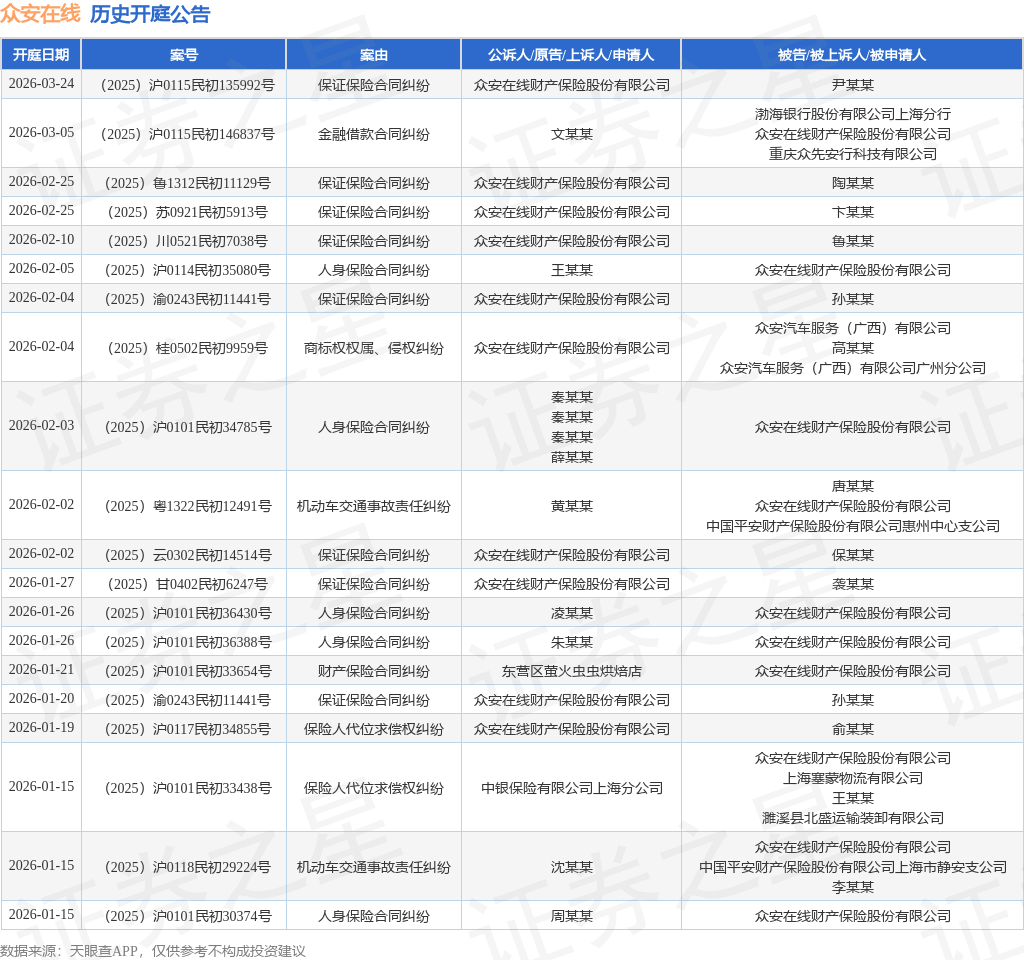Click defendant 裘某某
This screenshot has width=1024, height=960.
(852, 584)
